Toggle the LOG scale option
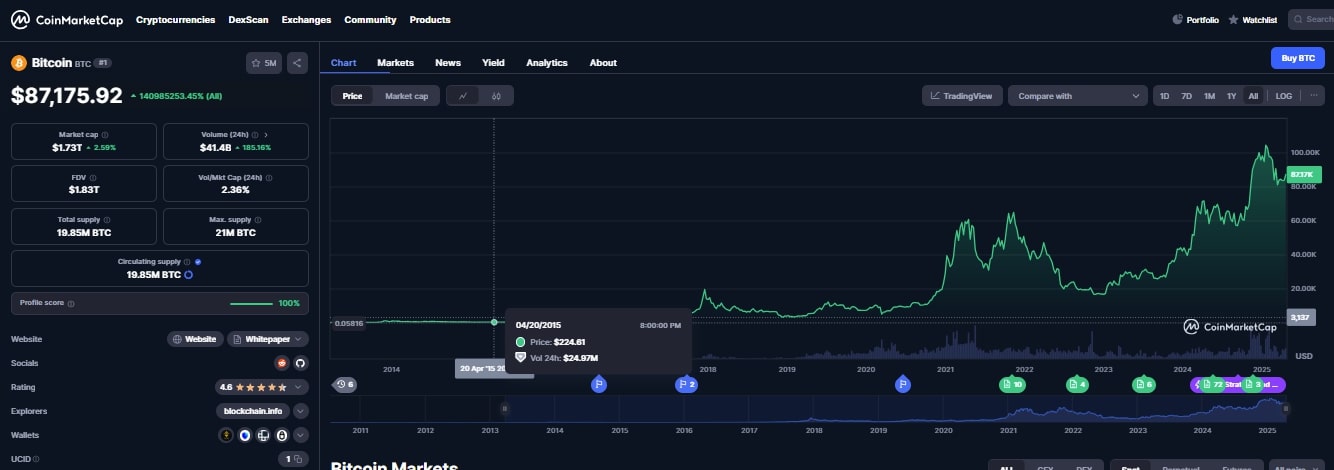Image resolution: width=1334 pixels, height=470 pixels. click(1284, 96)
